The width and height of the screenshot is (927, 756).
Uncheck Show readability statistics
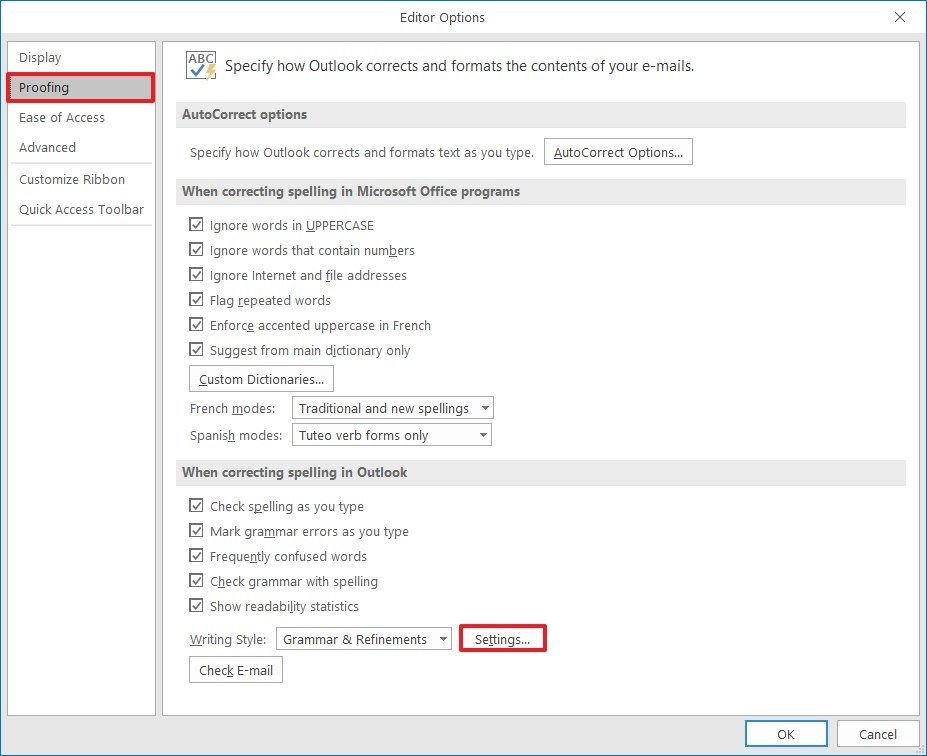point(197,606)
